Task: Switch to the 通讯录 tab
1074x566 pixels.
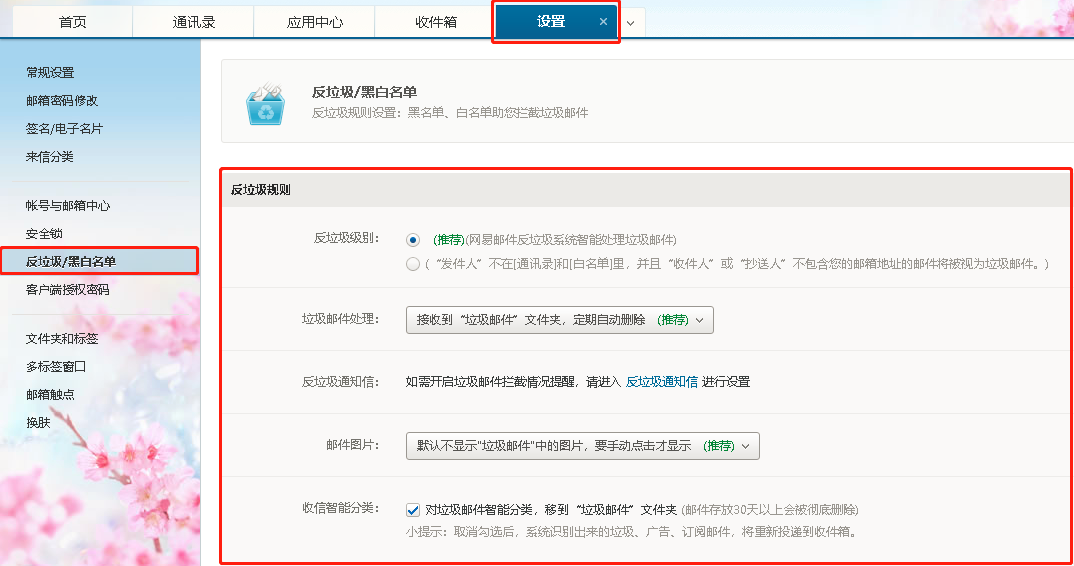Action: pyautogui.click(x=194, y=22)
